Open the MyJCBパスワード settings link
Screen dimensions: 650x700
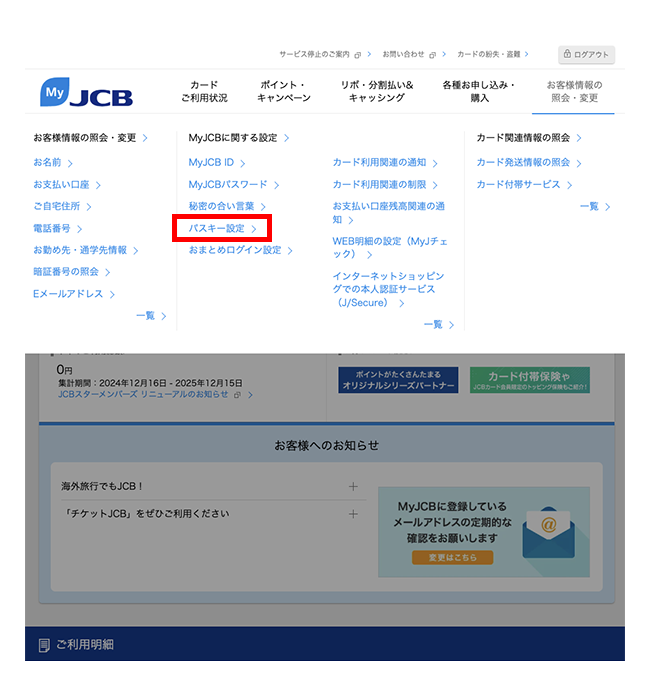click(233, 184)
